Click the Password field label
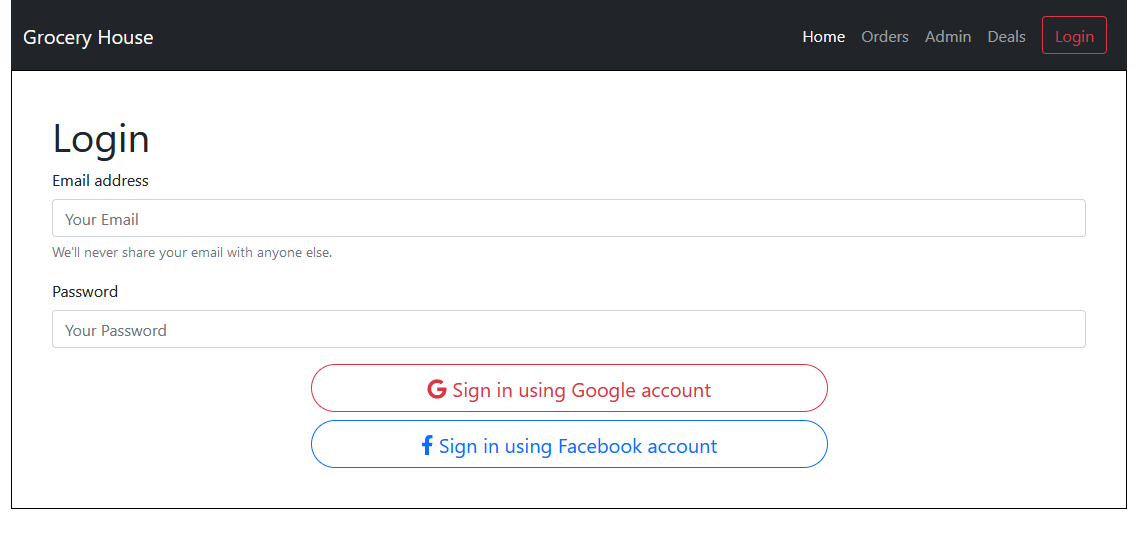The width and height of the screenshot is (1141, 547). pyautogui.click(x=85, y=292)
